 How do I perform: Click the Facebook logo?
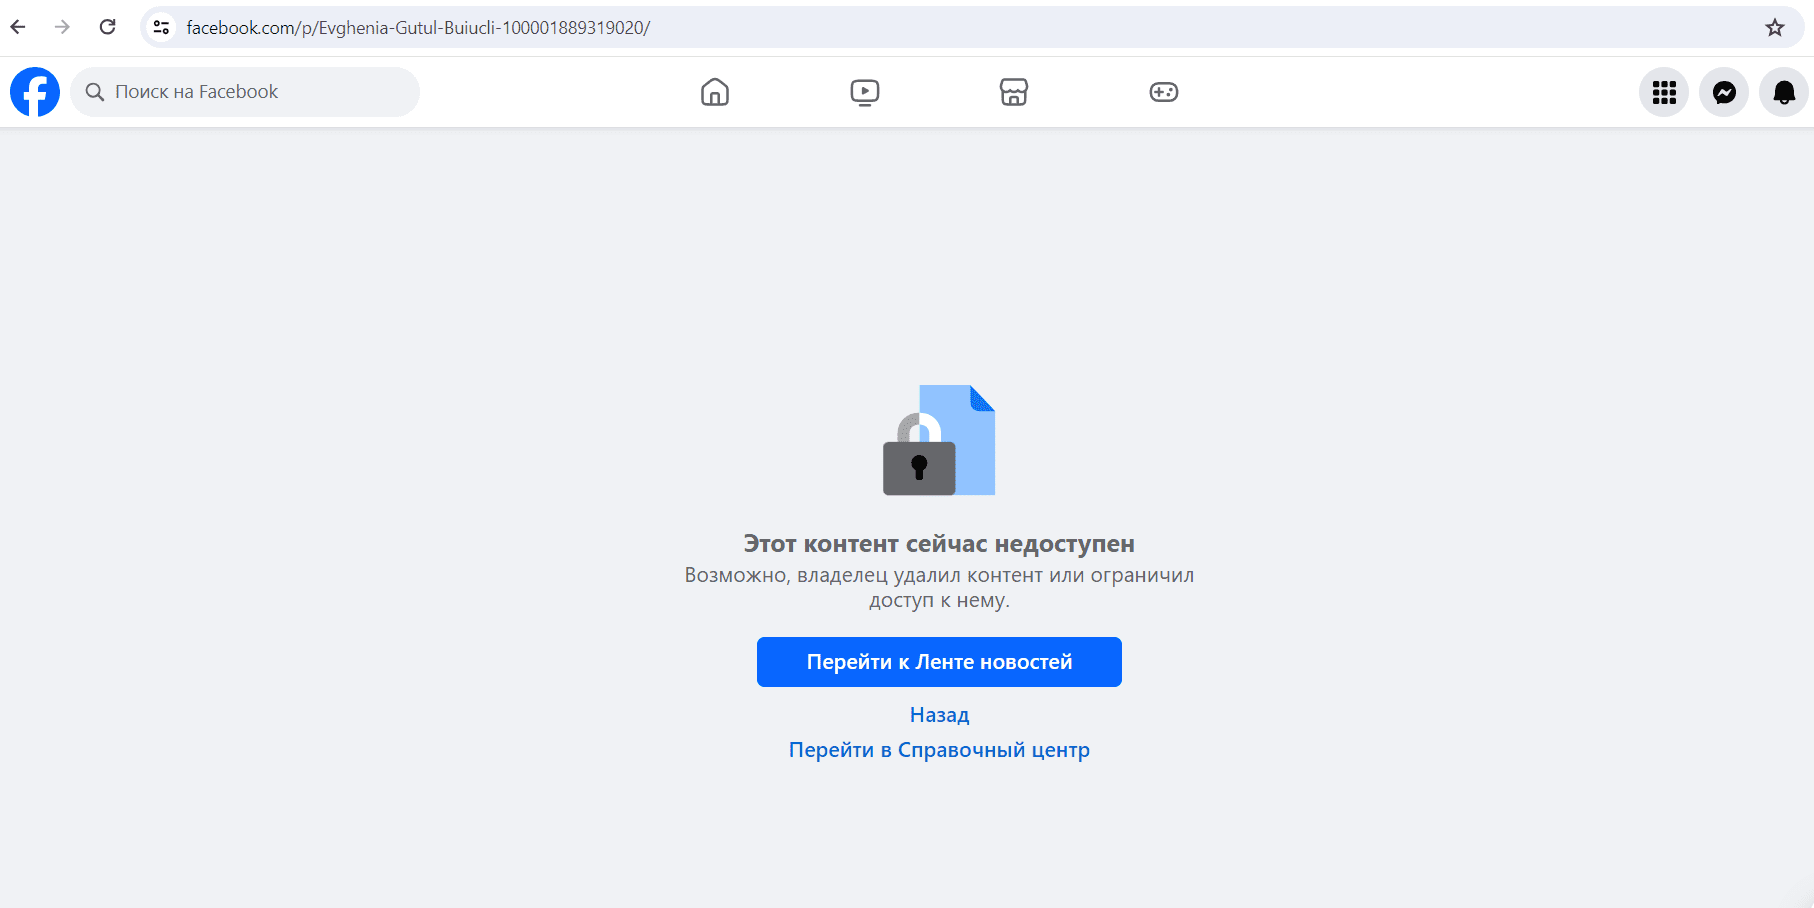pyautogui.click(x=35, y=92)
